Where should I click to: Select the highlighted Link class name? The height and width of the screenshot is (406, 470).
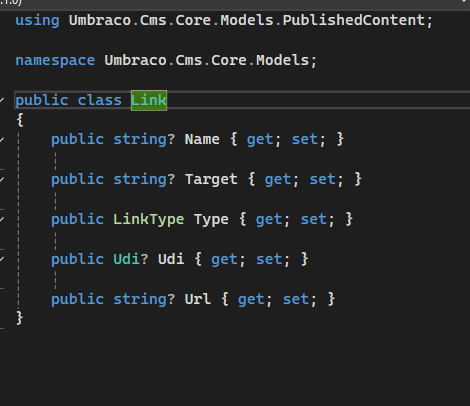(x=149, y=100)
